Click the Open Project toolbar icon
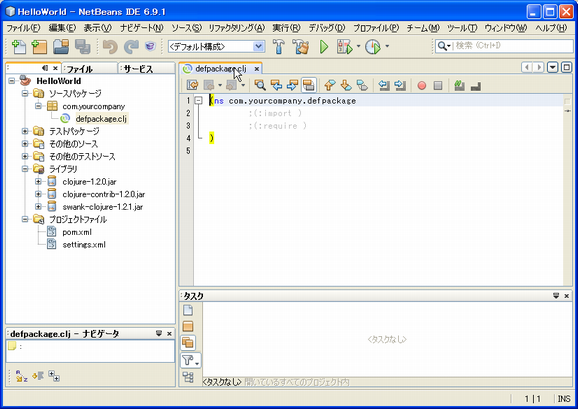This screenshot has height=409, width=578. [x=61, y=47]
